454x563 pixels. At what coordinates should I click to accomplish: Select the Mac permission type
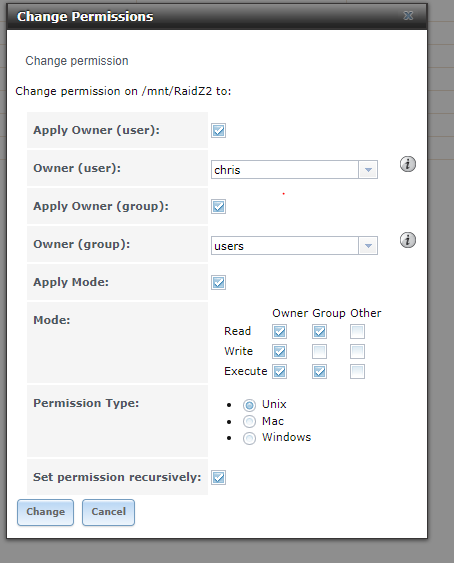pyautogui.click(x=249, y=422)
